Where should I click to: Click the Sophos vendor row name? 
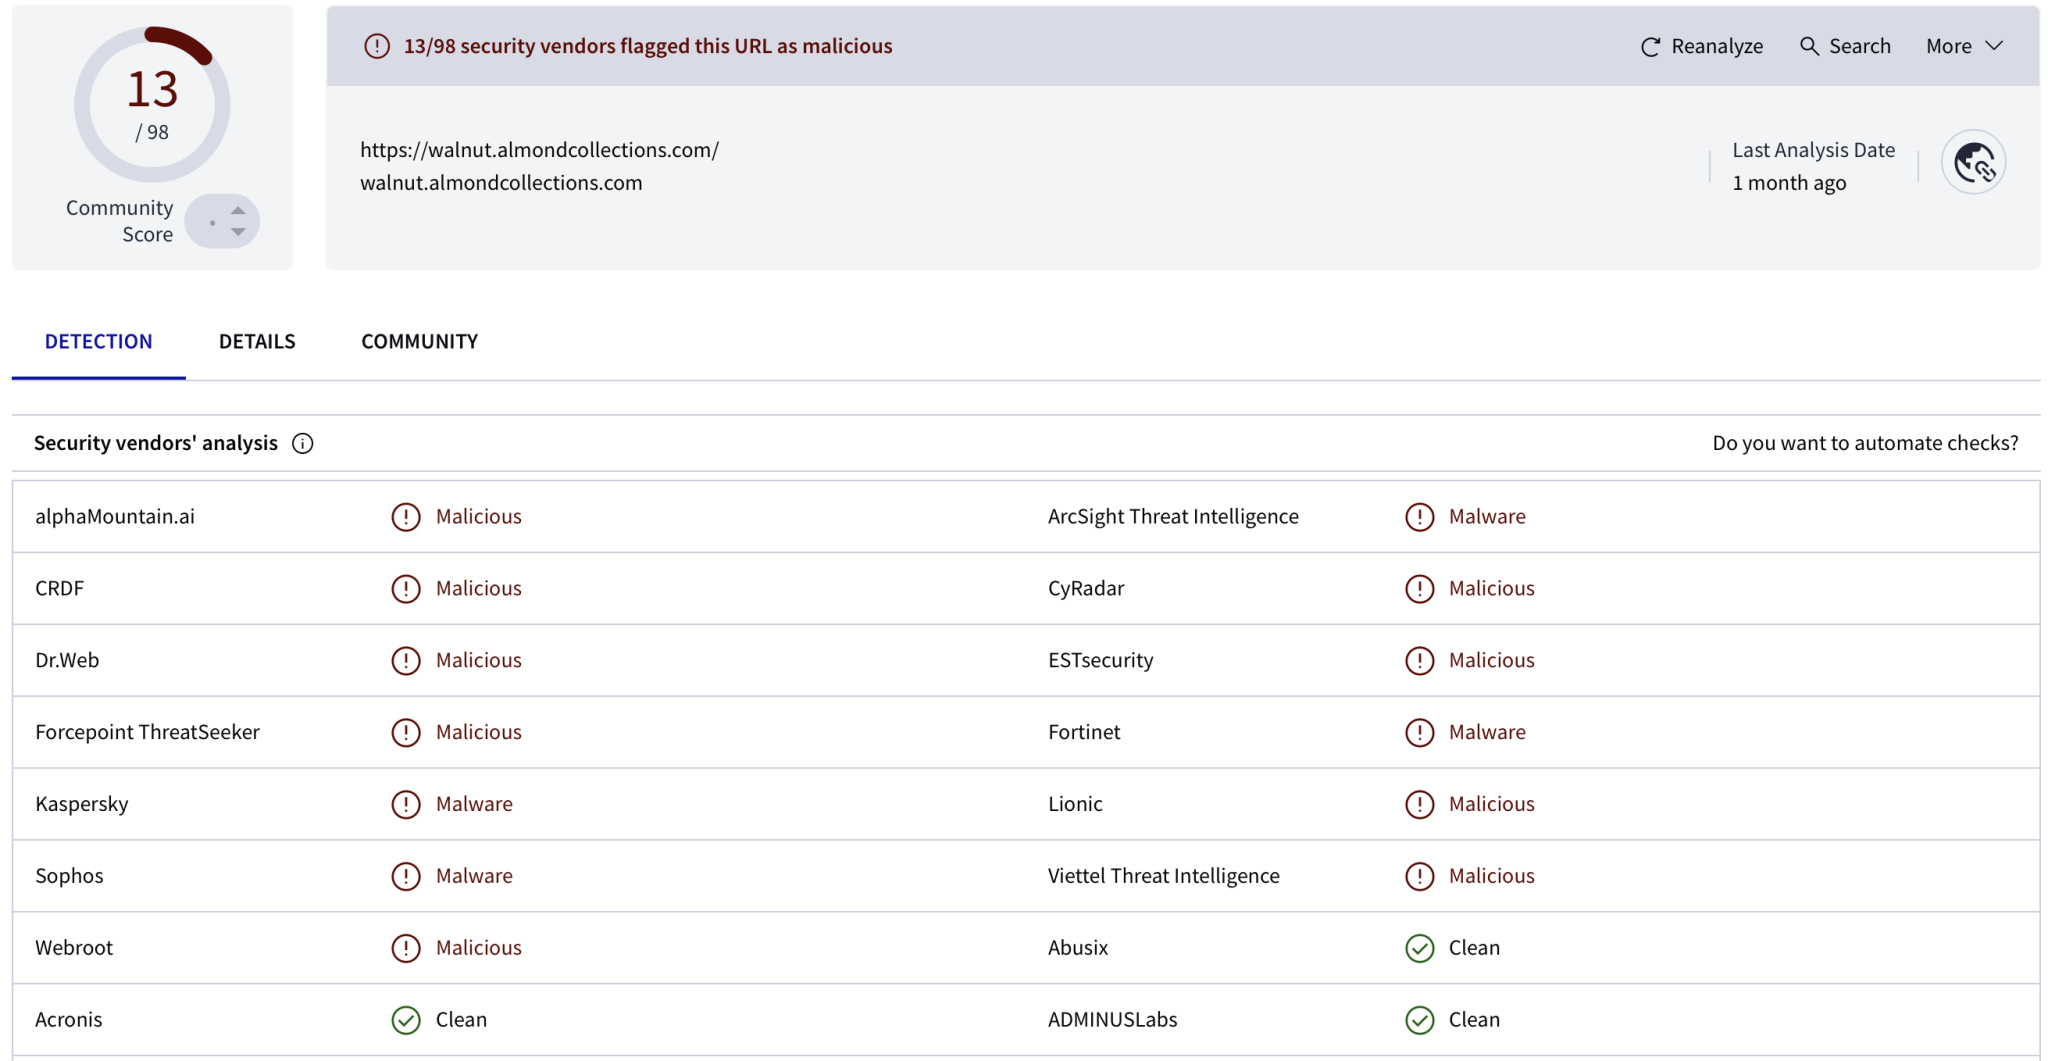point(69,876)
